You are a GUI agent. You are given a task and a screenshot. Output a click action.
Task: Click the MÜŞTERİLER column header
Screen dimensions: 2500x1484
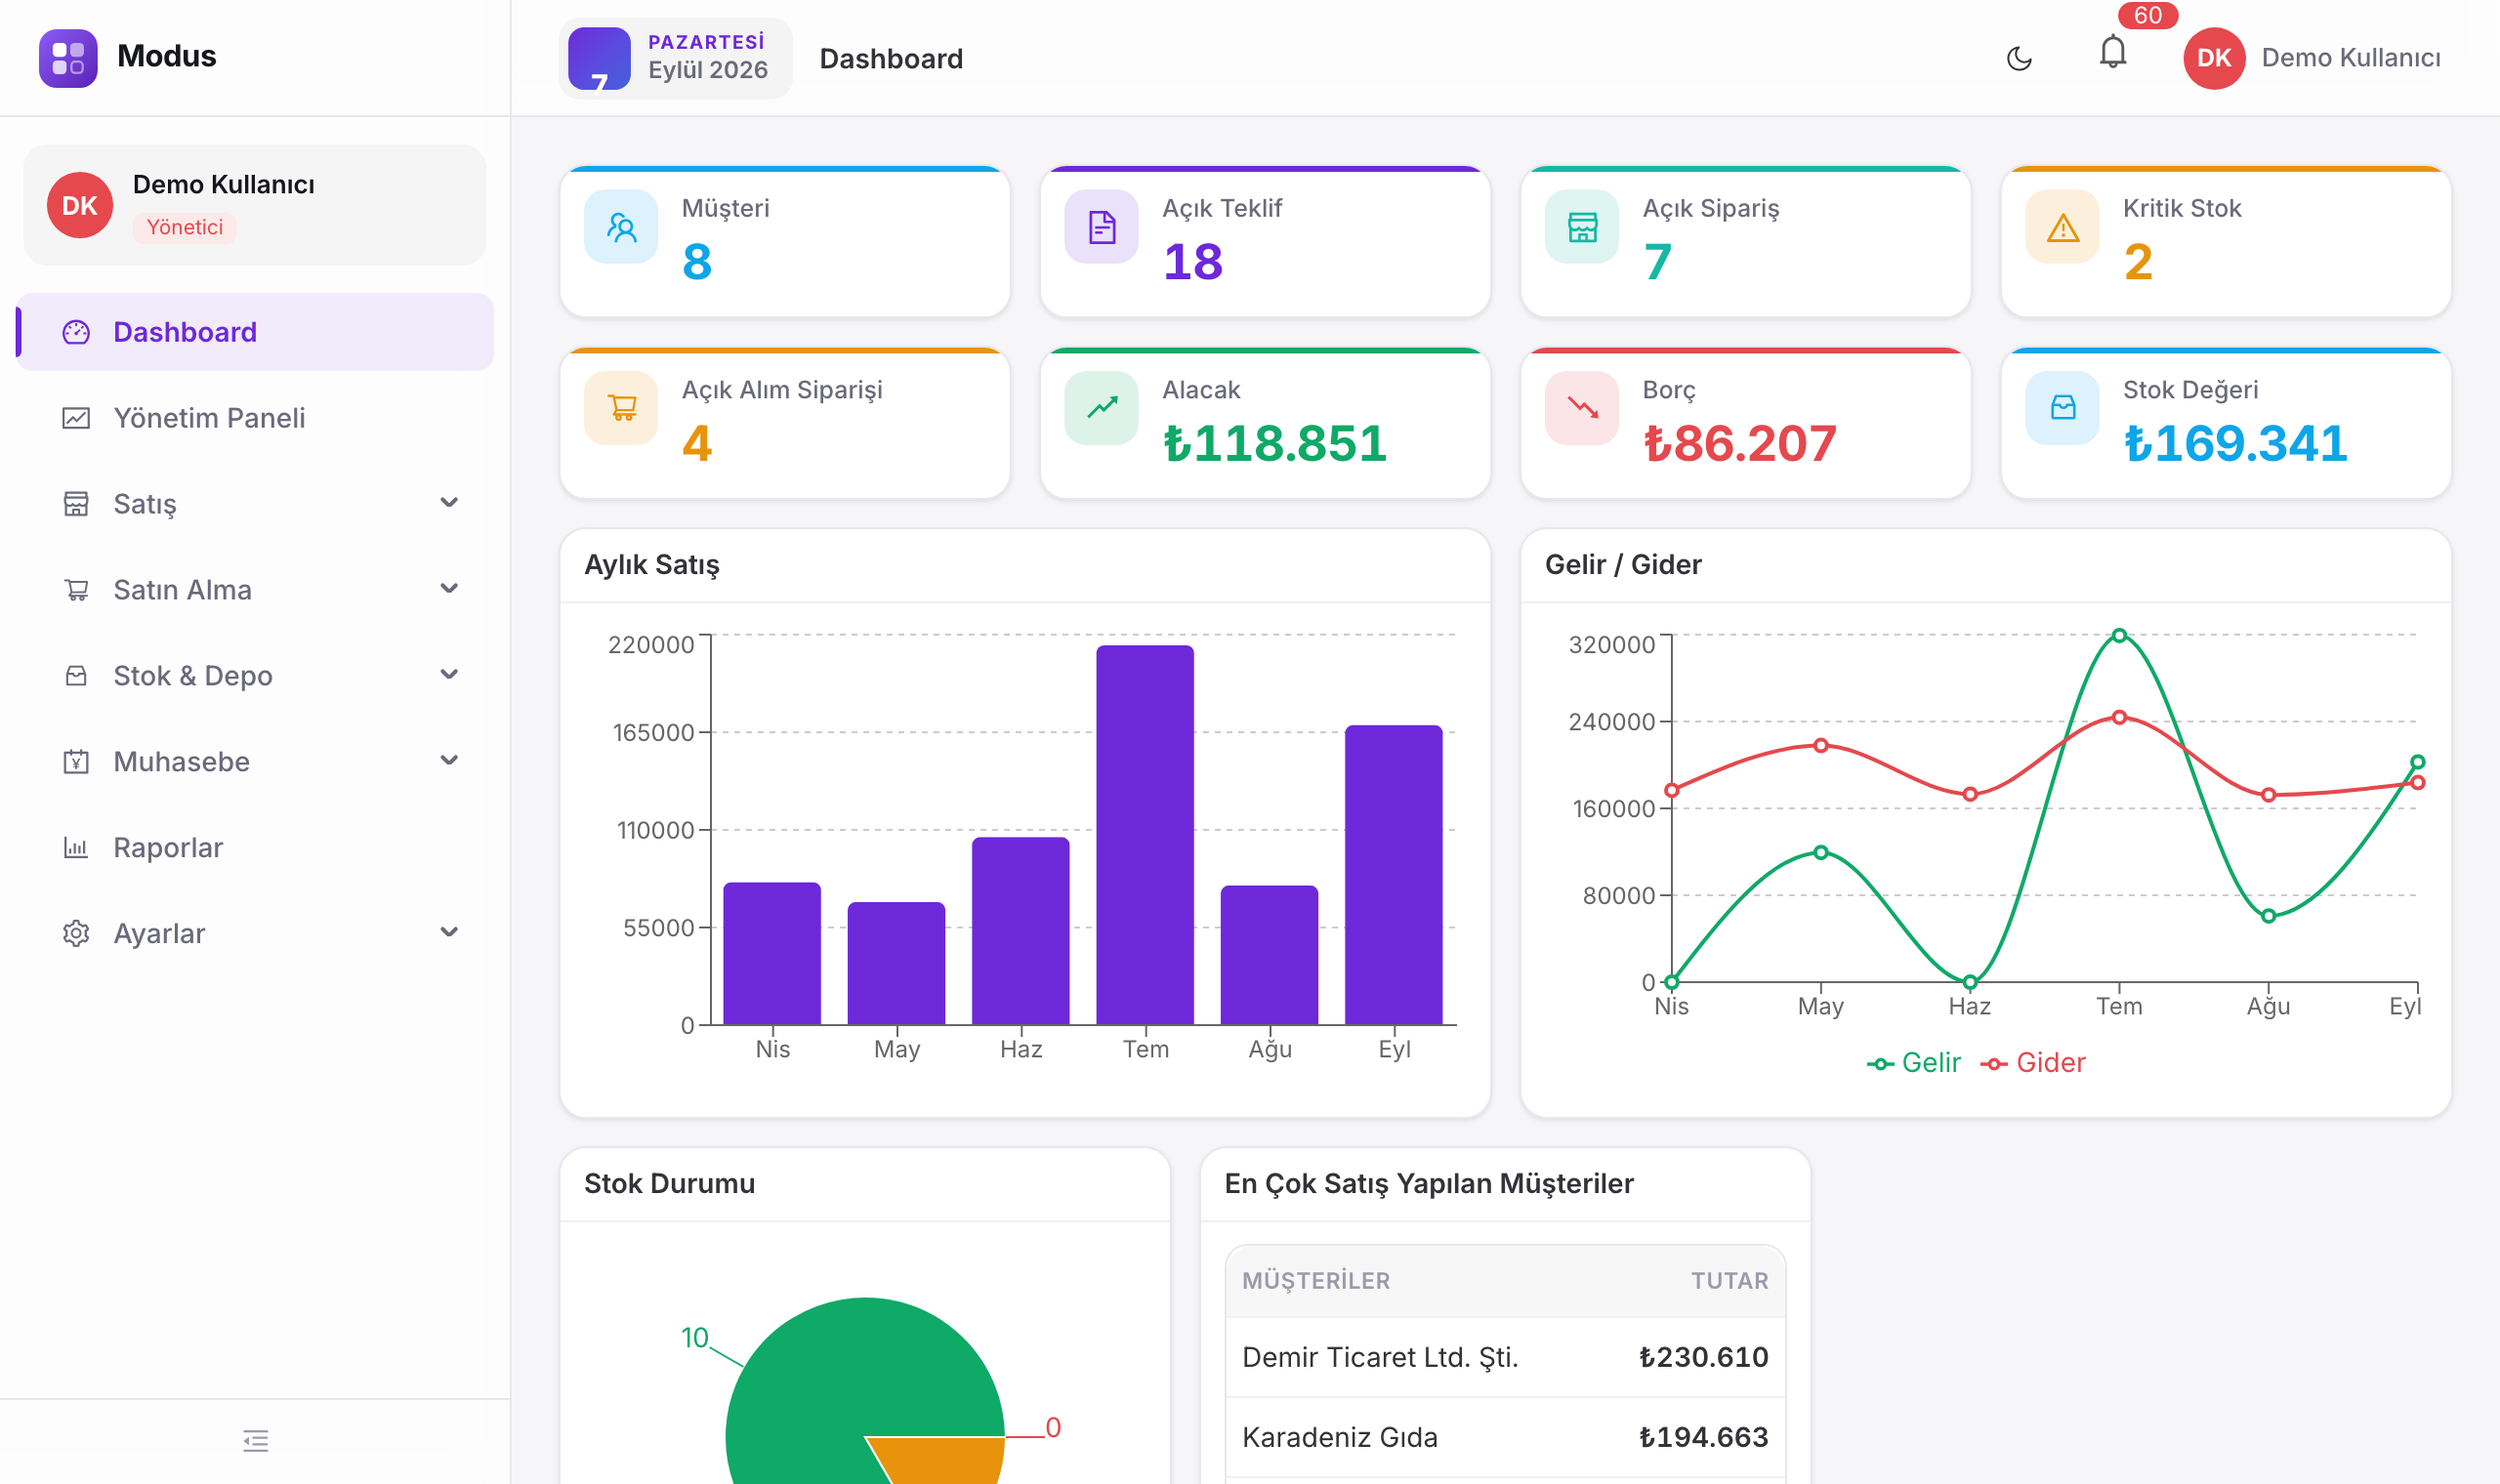pos(1316,1281)
